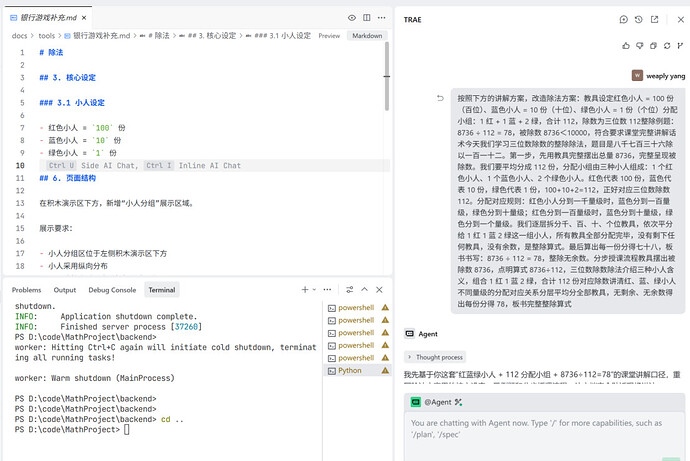690x461 pixels.
Task: Switch to the Problems tab
Action: (26, 290)
